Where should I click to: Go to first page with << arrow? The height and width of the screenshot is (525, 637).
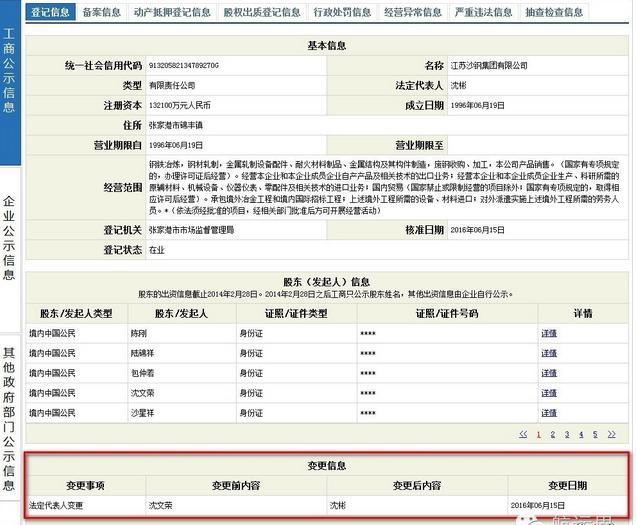523,434
